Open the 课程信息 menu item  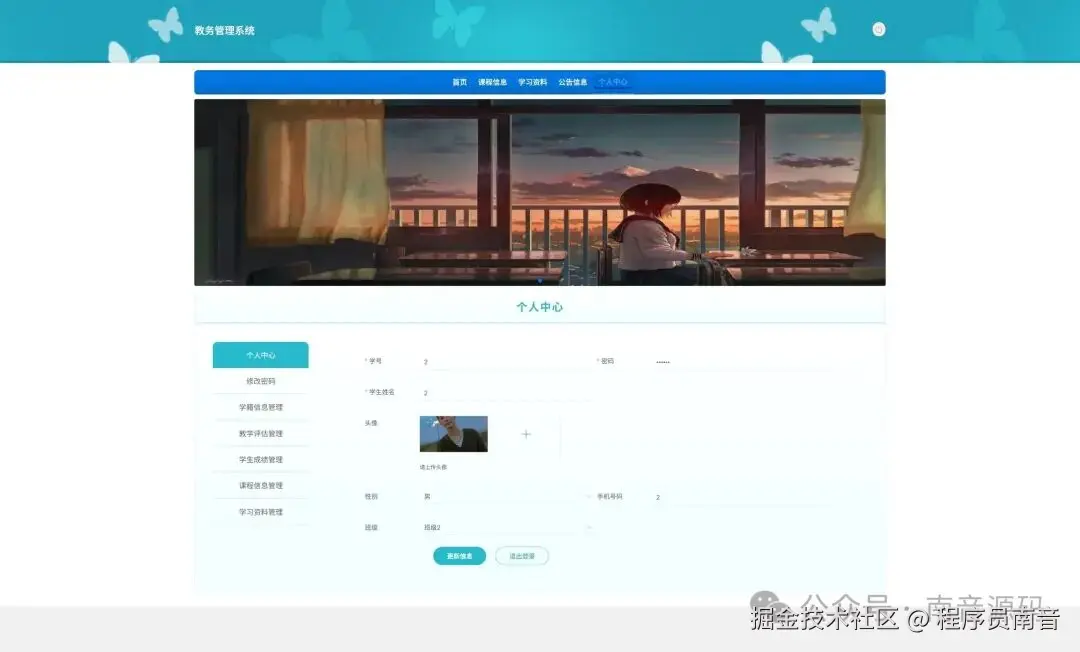coord(491,82)
